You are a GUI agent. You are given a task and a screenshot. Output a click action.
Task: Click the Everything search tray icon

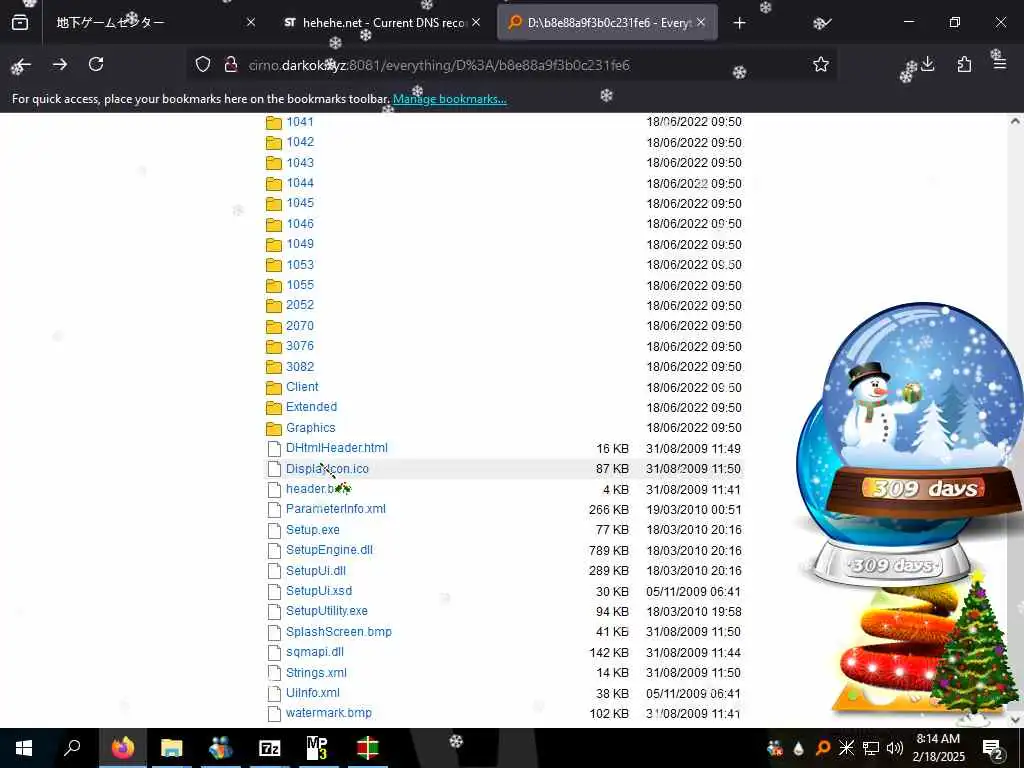823,748
